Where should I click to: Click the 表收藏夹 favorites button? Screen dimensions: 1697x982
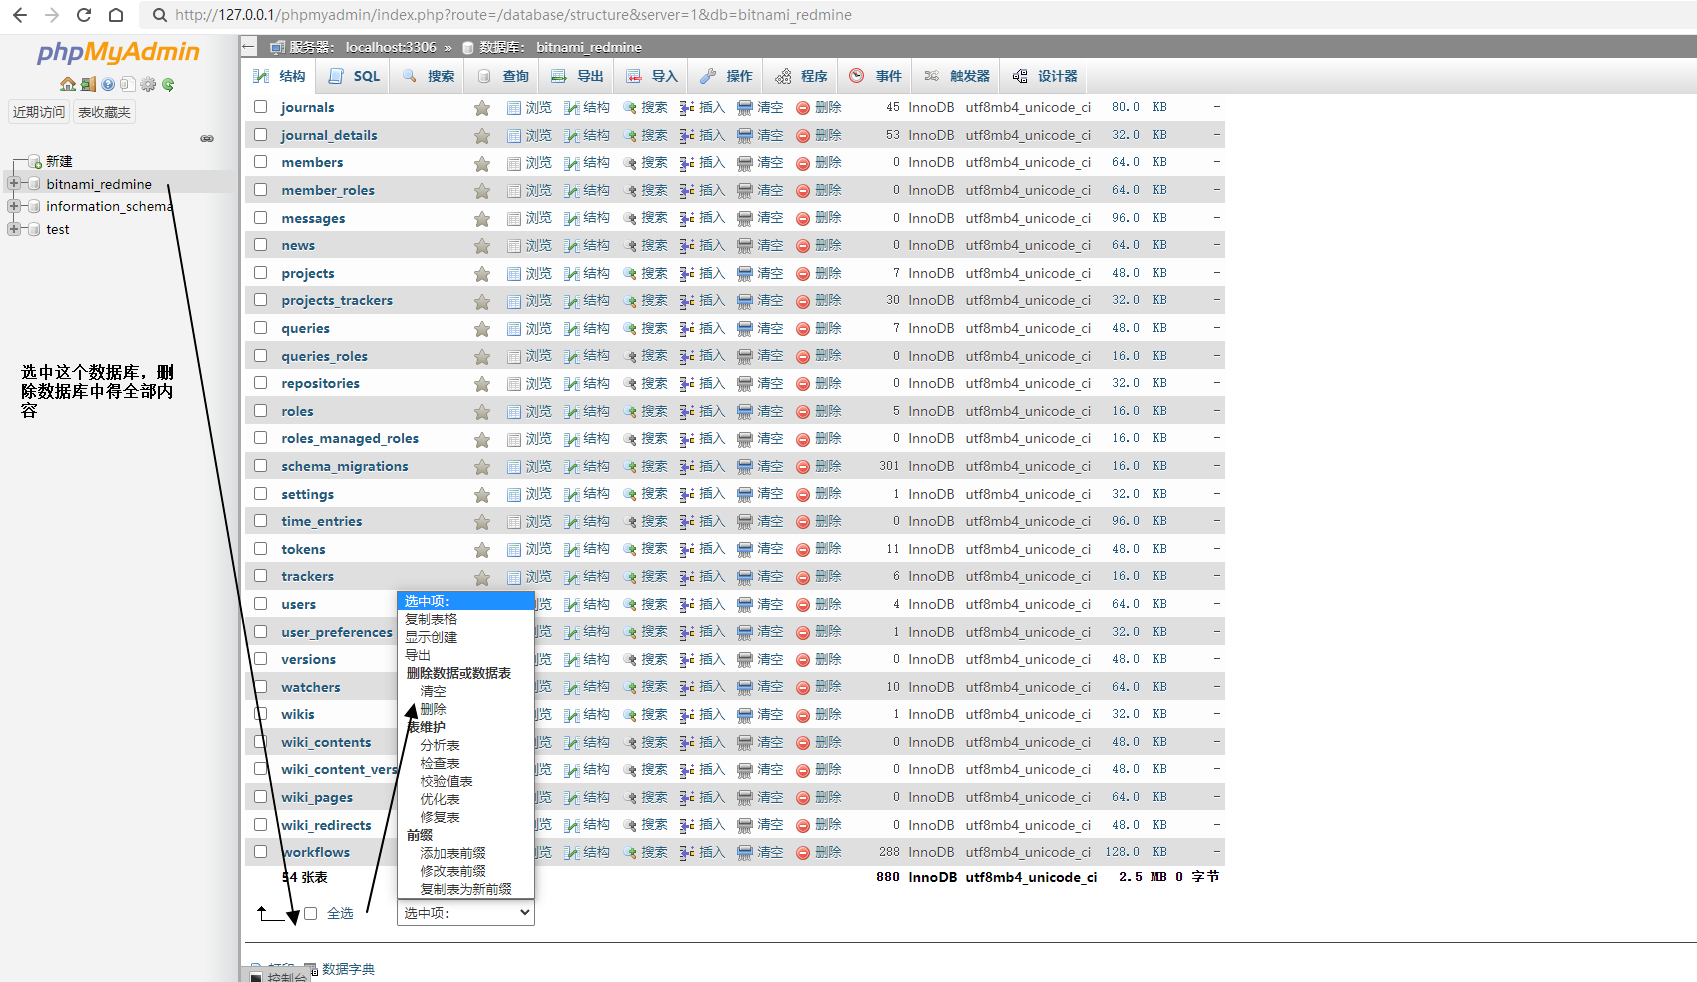coord(104,112)
